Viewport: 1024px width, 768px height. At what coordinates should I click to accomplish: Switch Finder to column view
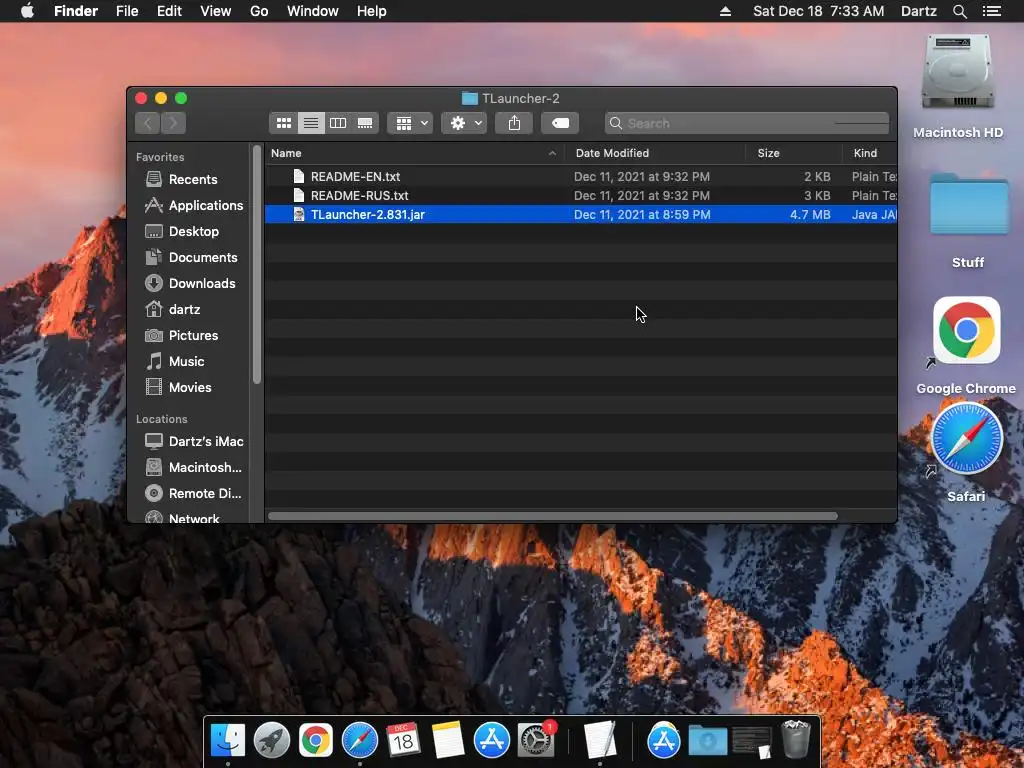point(338,123)
